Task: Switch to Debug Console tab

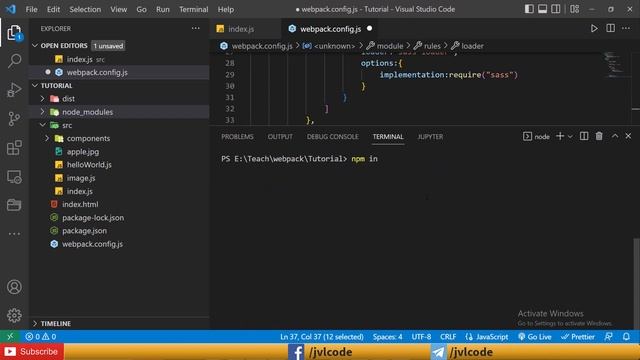Action: pyautogui.click(x=333, y=137)
